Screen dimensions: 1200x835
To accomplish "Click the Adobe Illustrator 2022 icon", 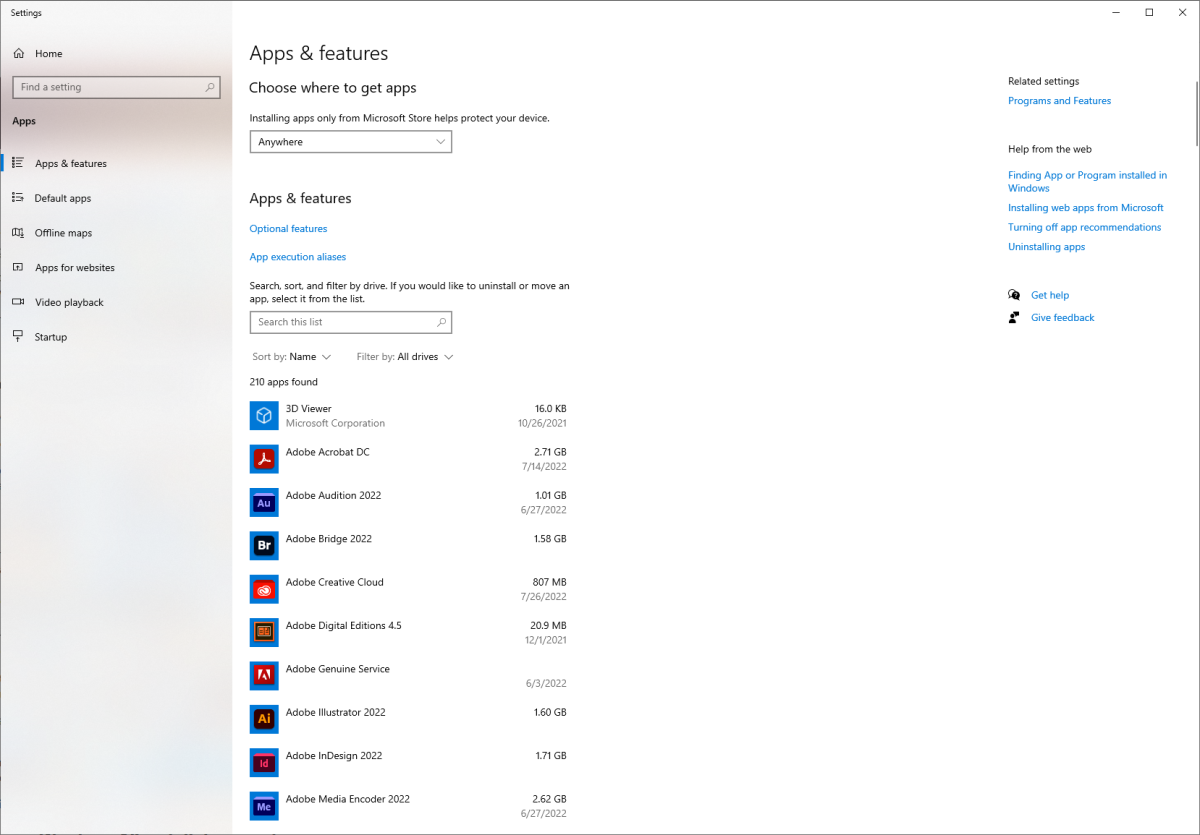I will pyautogui.click(x=264, y=719).
